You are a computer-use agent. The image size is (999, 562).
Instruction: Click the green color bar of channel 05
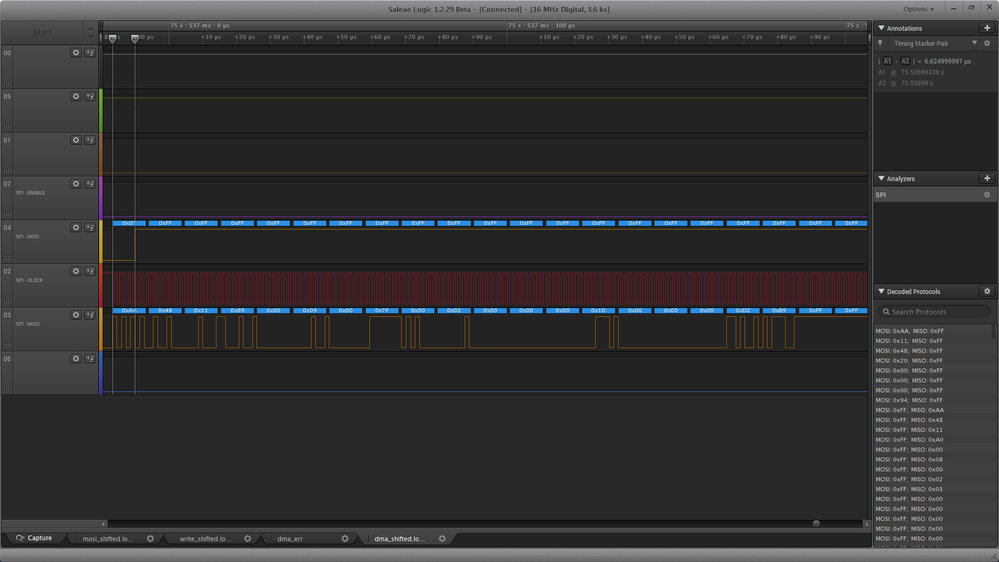click(x=101, y=110)
